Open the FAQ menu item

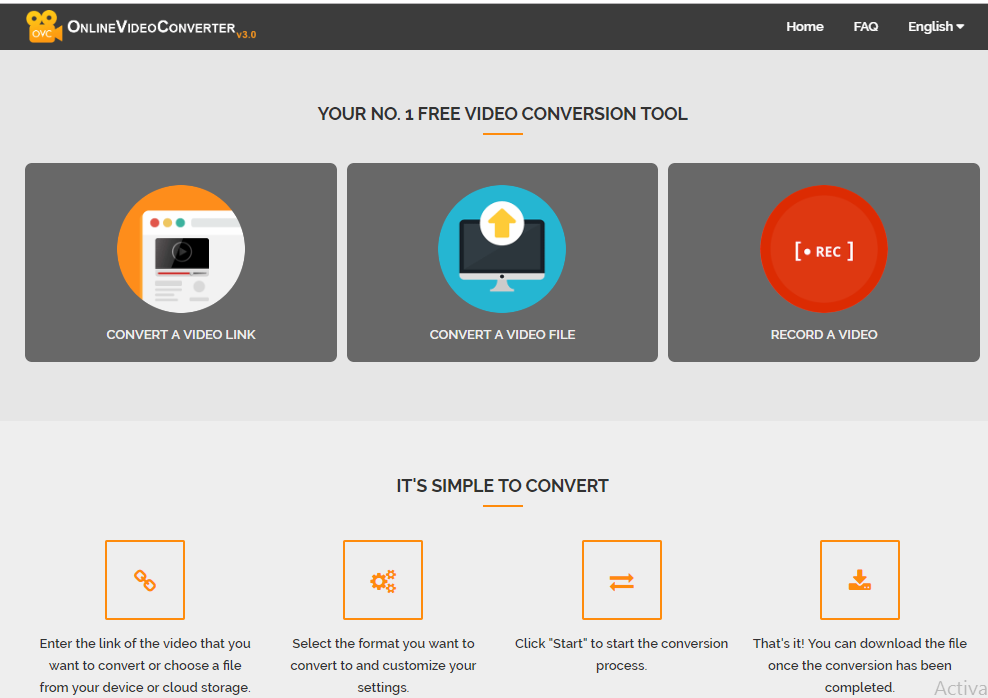(865, 27)
